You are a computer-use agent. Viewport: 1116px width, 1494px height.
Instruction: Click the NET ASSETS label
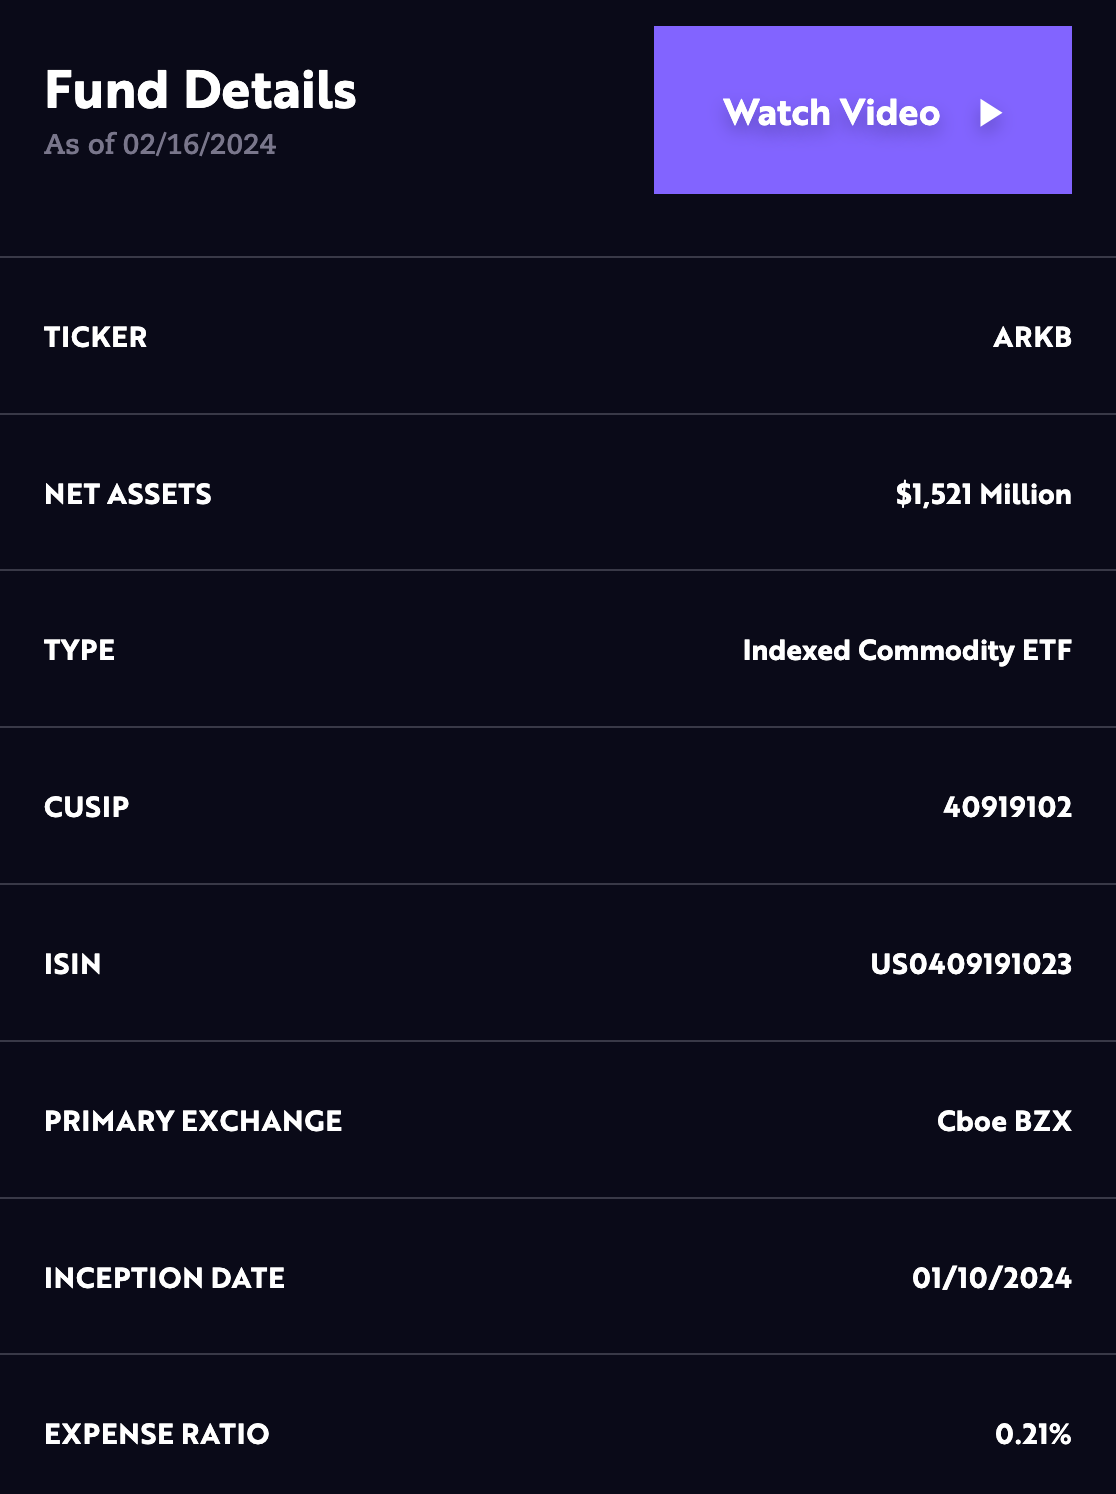pos(128,494)
